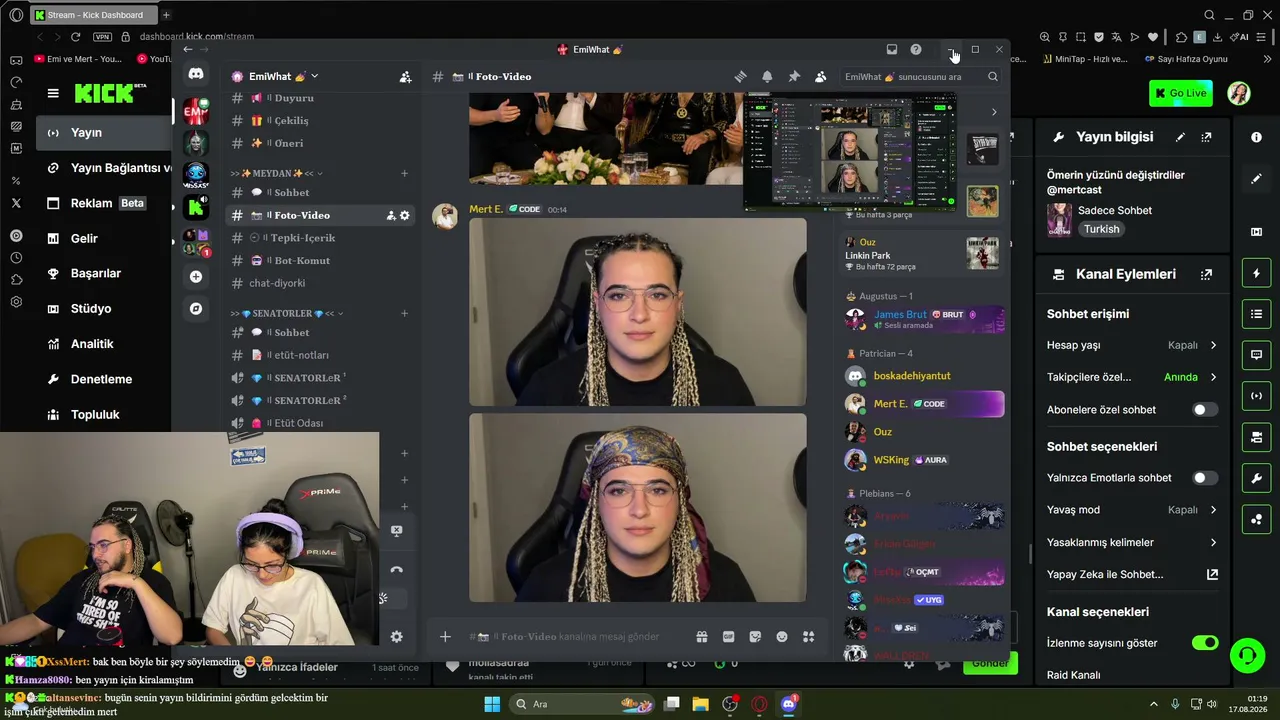
Task: Open Windows Start menu
Action: point(492,704)
